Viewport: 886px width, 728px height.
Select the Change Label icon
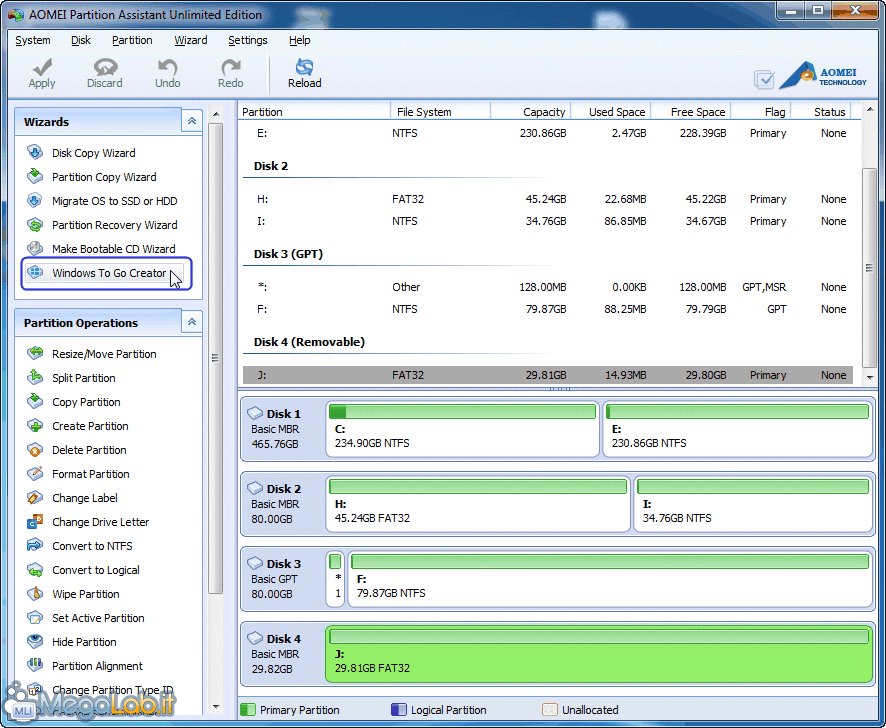coord(35,498)
